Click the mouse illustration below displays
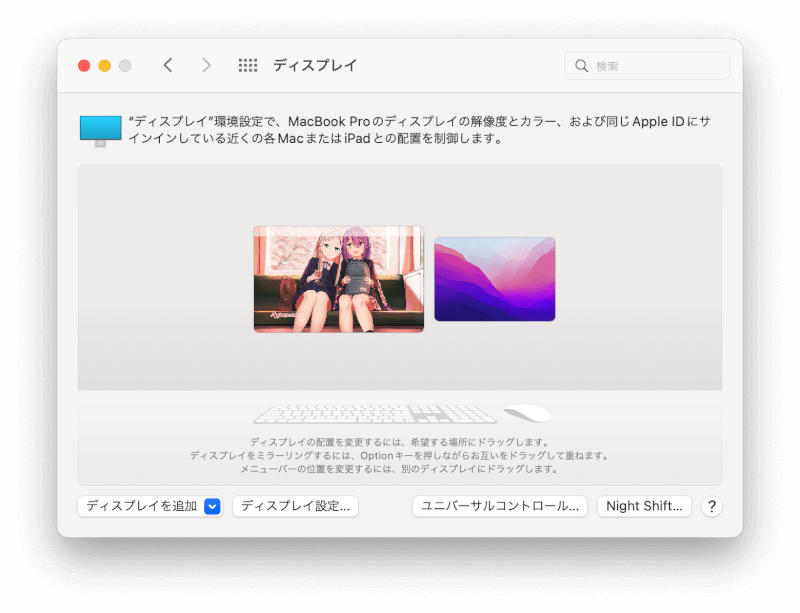800x613 pixels. (x=528, y=413)
